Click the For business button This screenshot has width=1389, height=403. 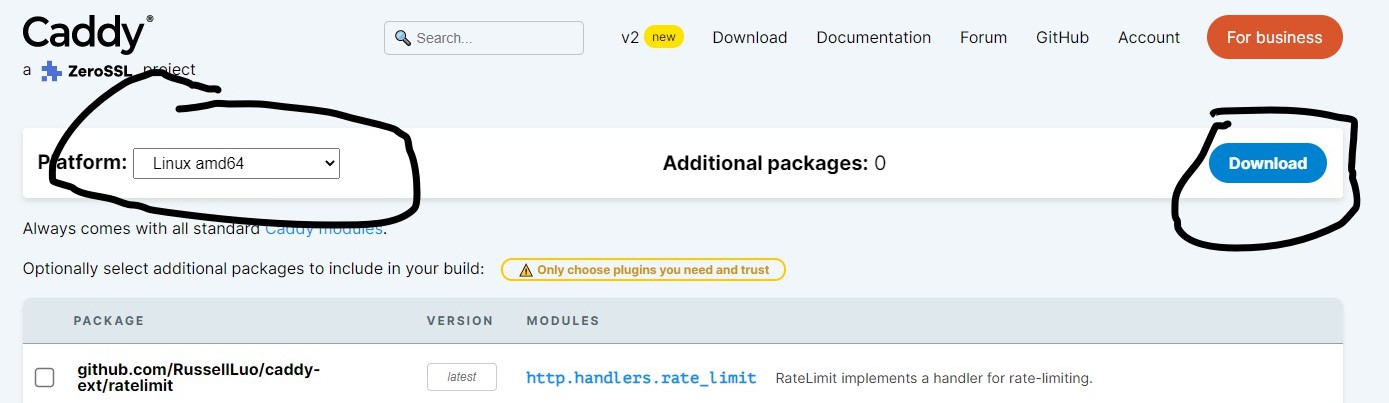pos(1274,37)
